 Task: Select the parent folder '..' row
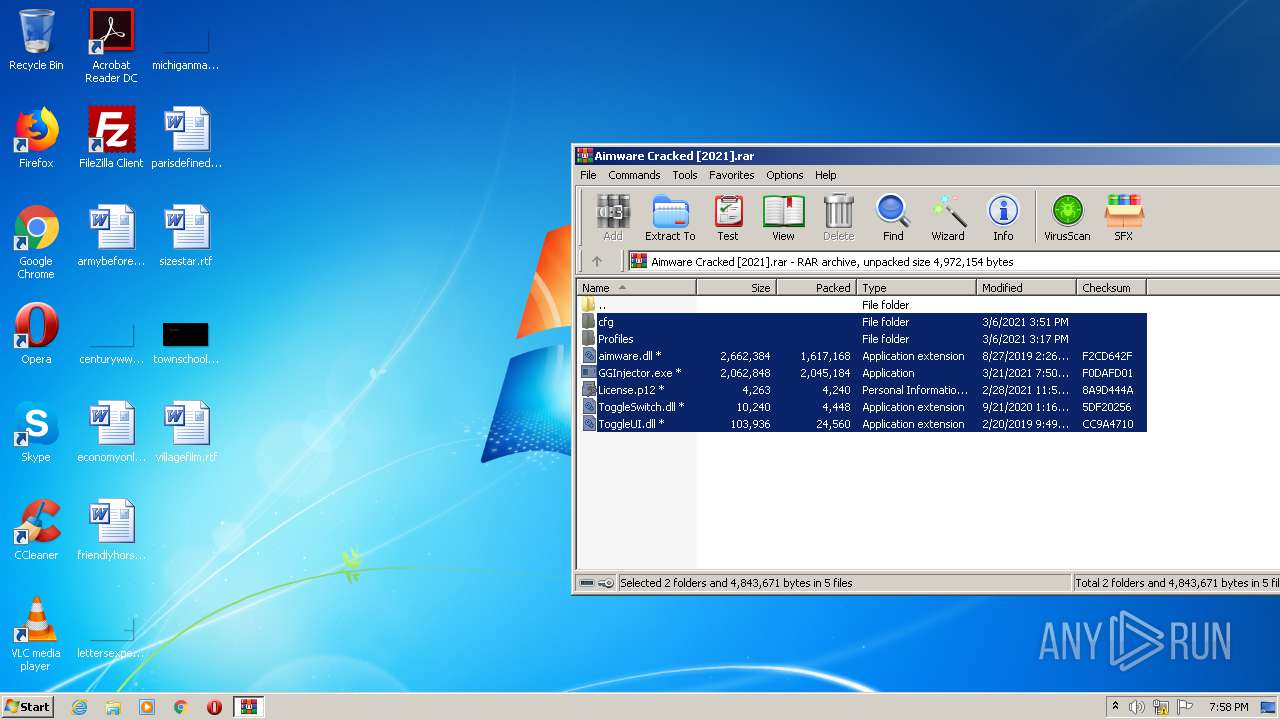863,305
